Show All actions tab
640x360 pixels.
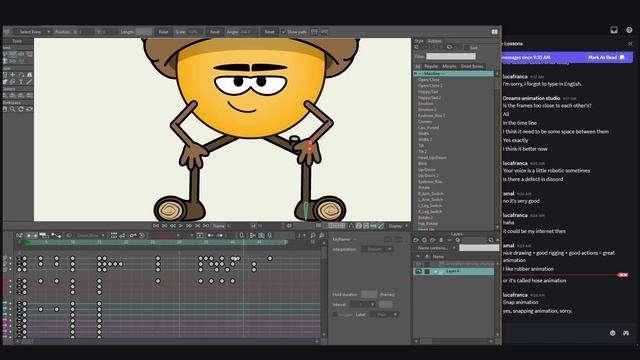click(418, 66)
